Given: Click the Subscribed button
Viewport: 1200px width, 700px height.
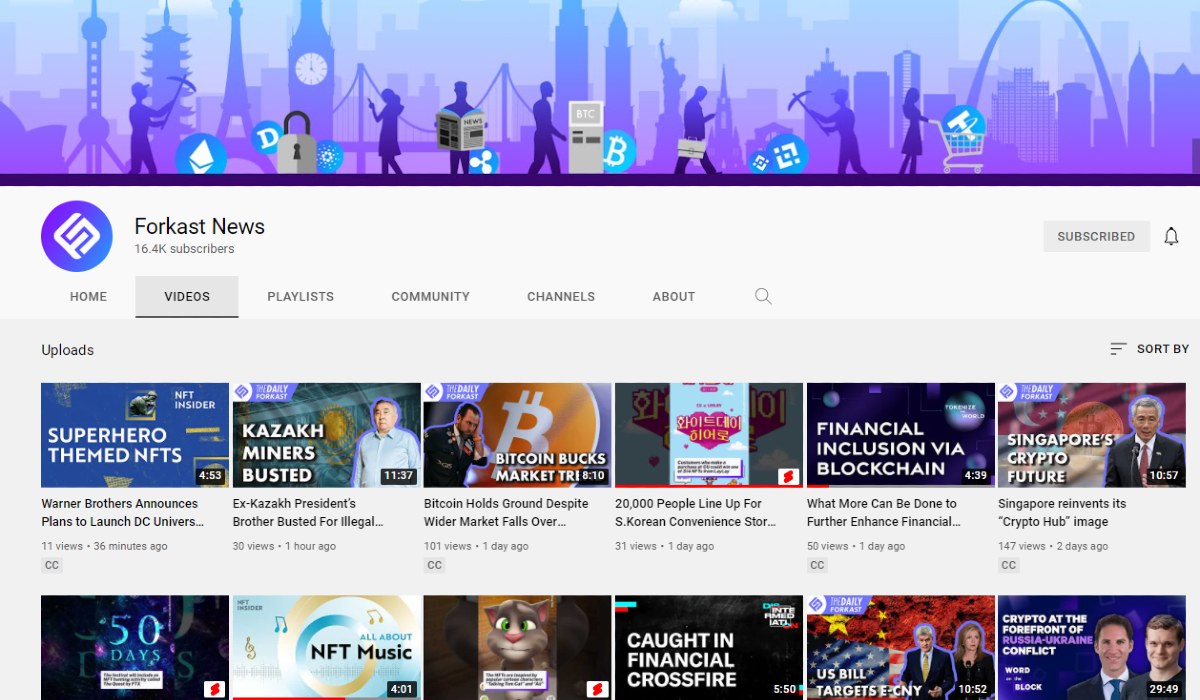Looking at the screenshot, I should point(1096,237).
